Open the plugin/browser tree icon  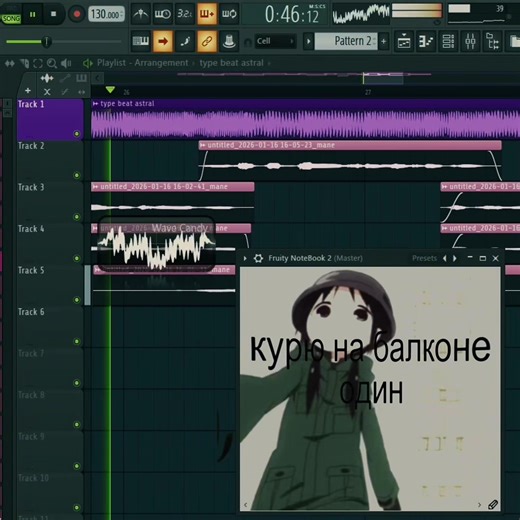click(x=492, y=42)
